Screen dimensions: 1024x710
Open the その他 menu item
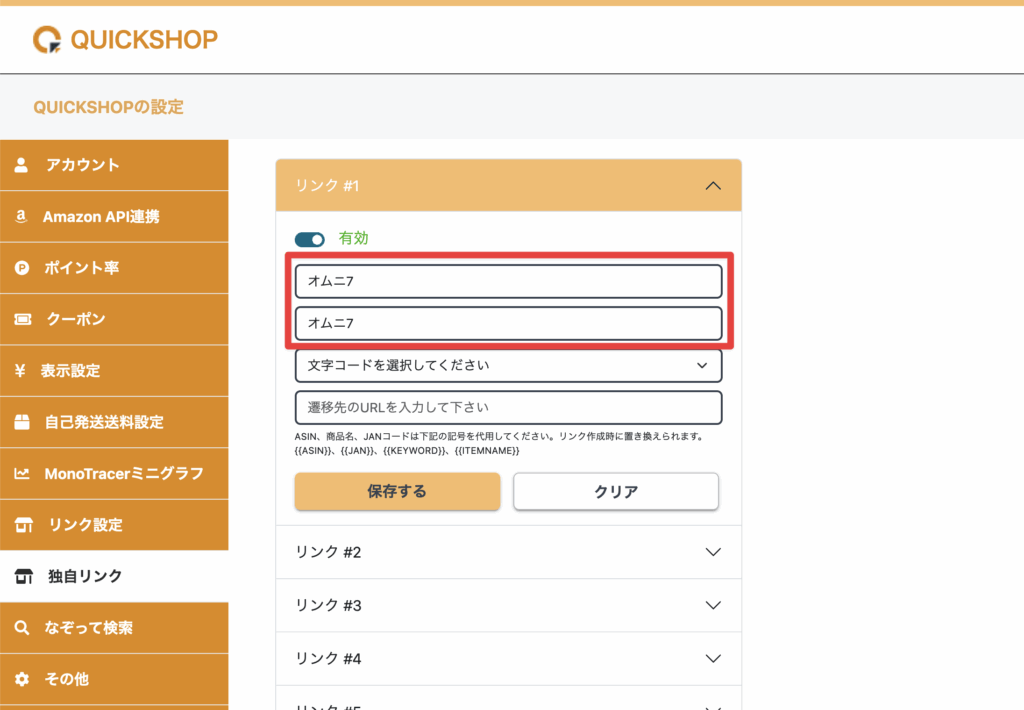(114, 679)
